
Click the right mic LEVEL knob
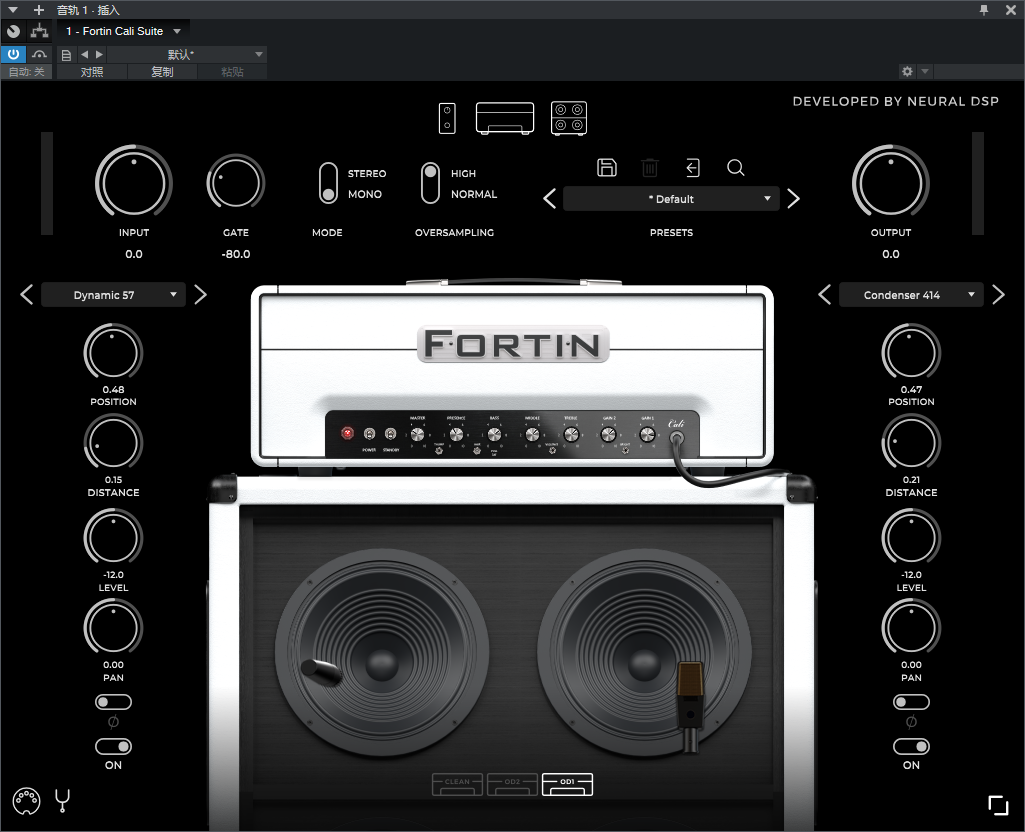(911, 538)
